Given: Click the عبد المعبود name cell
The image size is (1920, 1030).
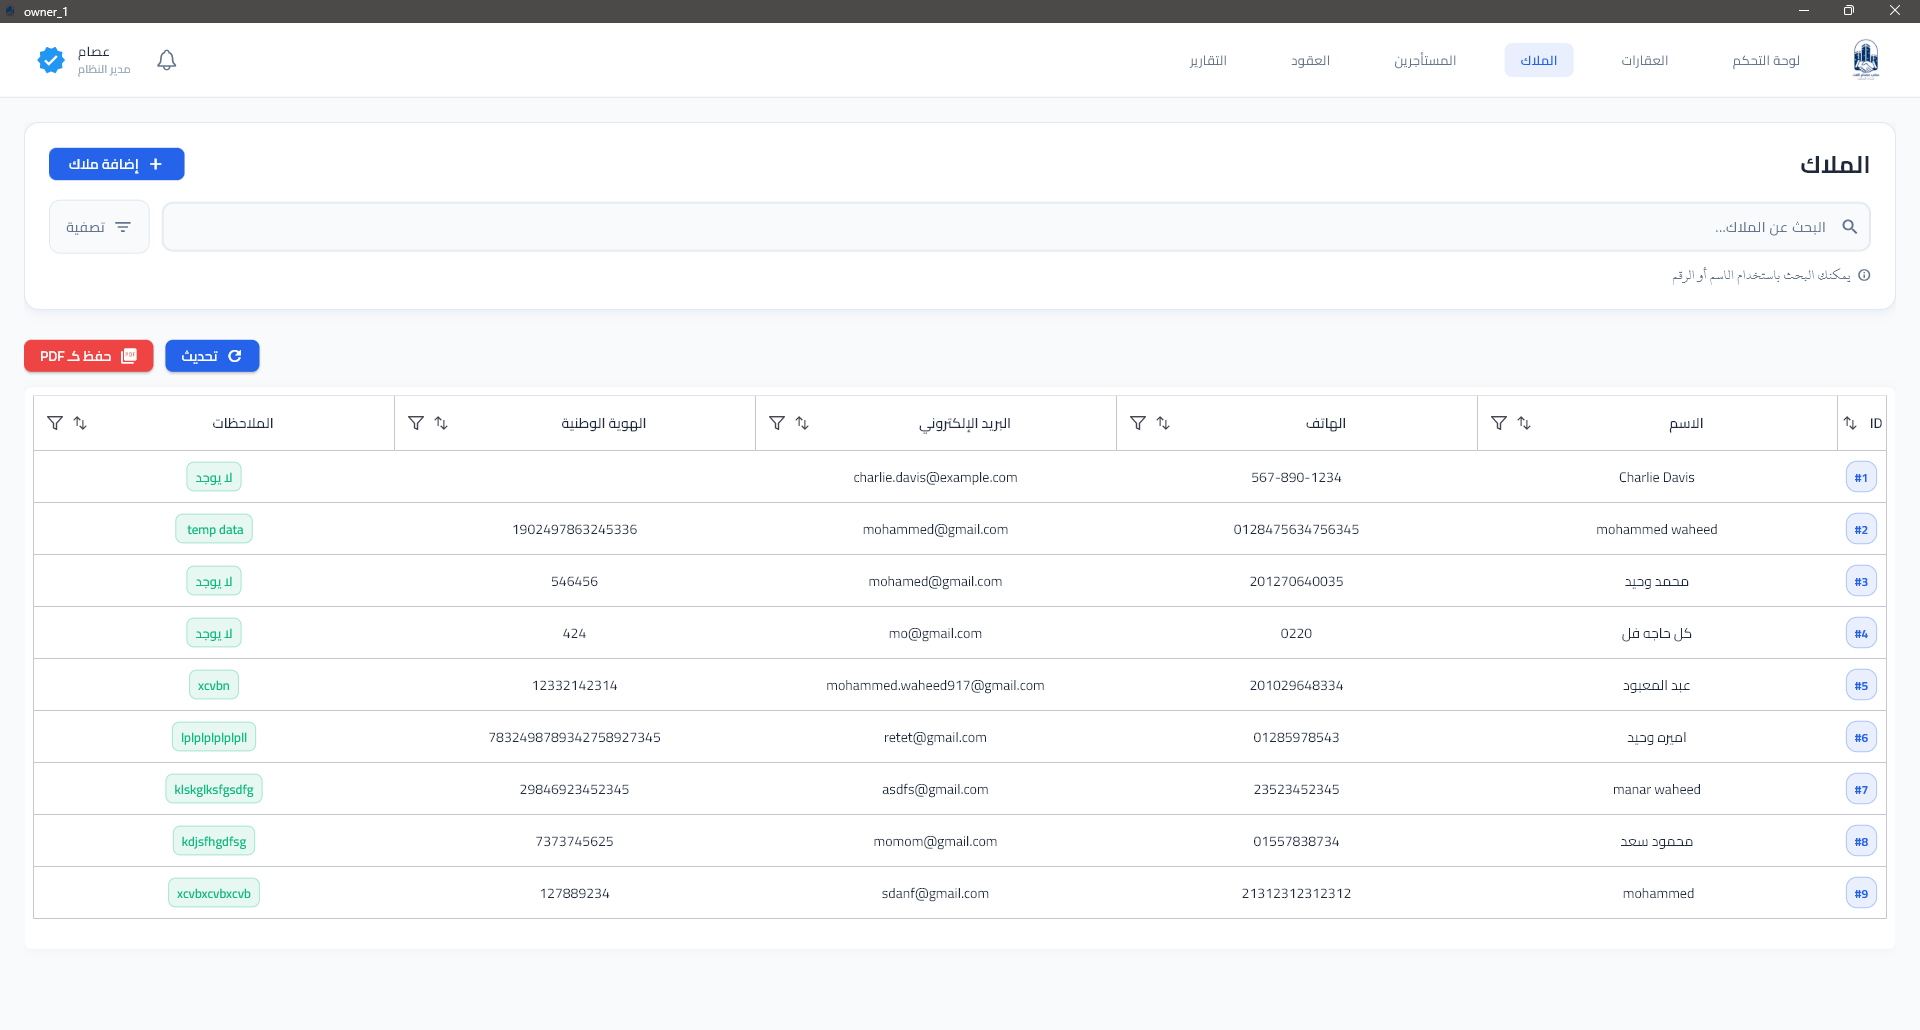Looking at the screenshot, I should 1657,685.
